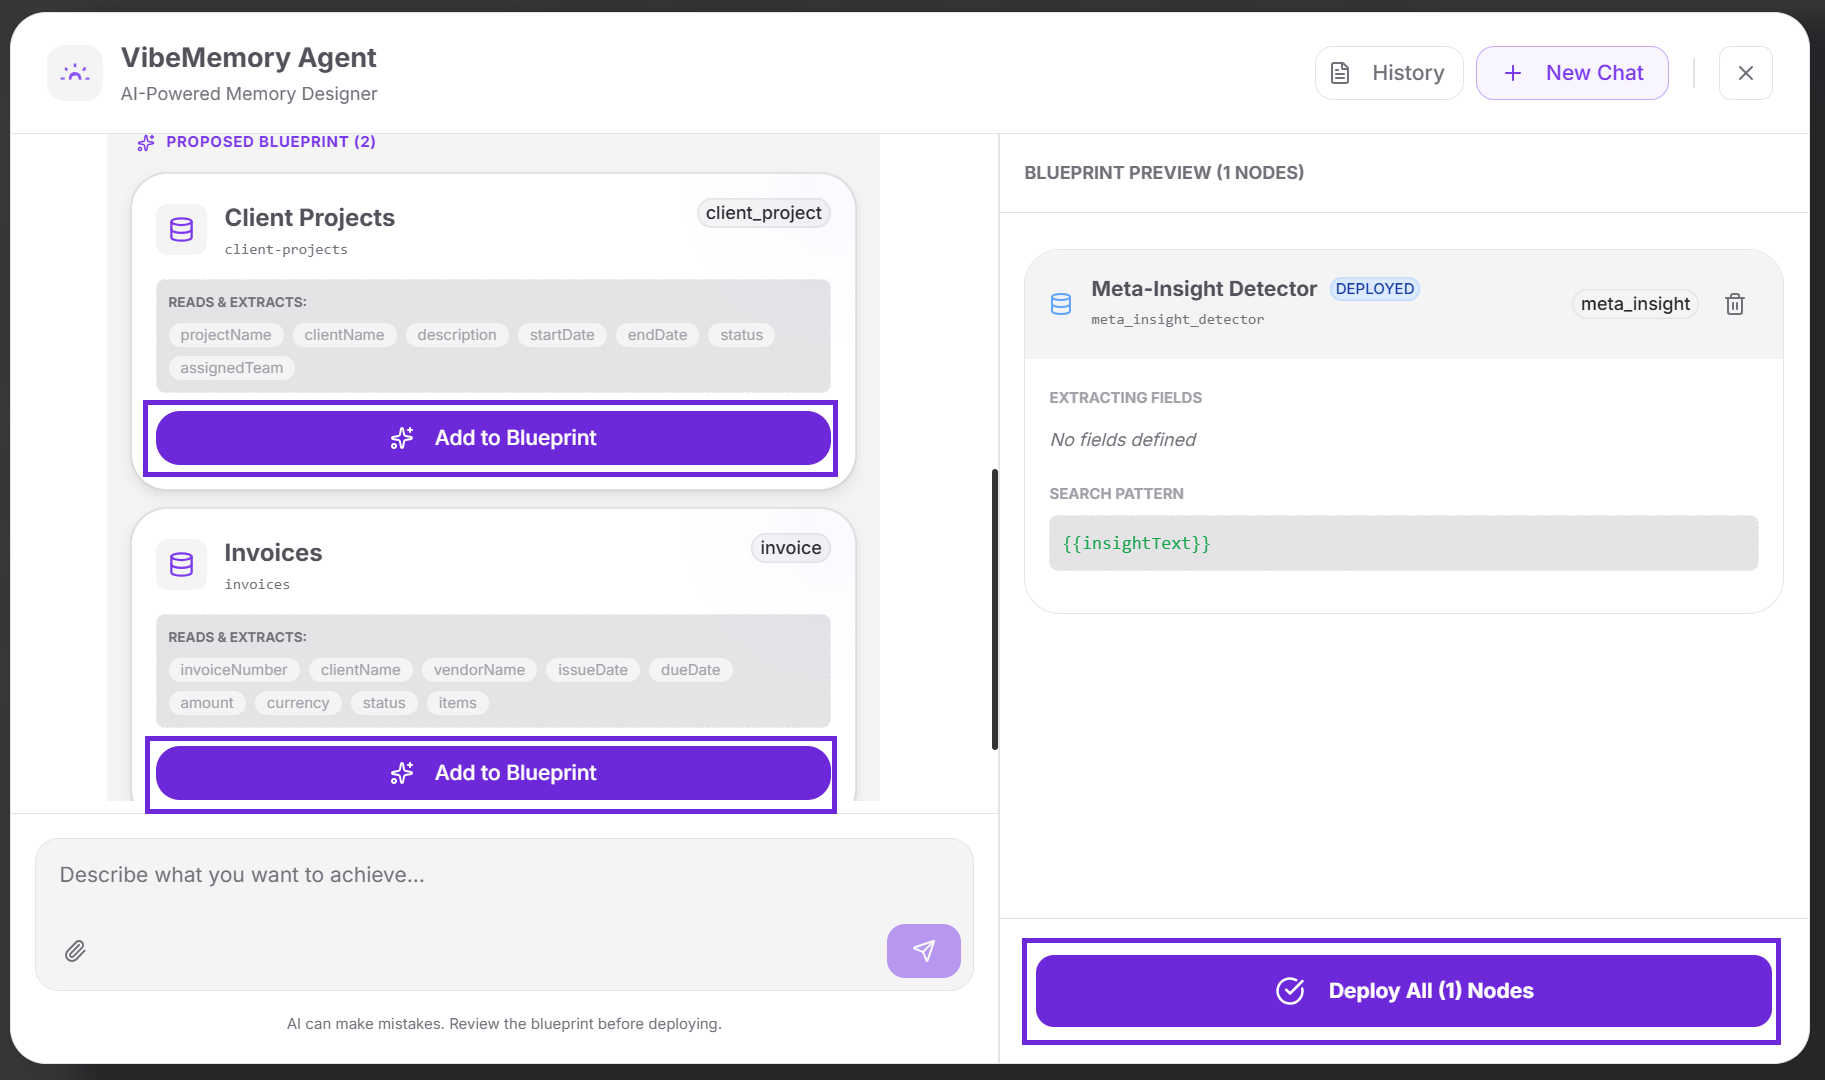Screen dimensions: 1825x1080
Task: Start a New Chat
Action: coord(1572,73)
